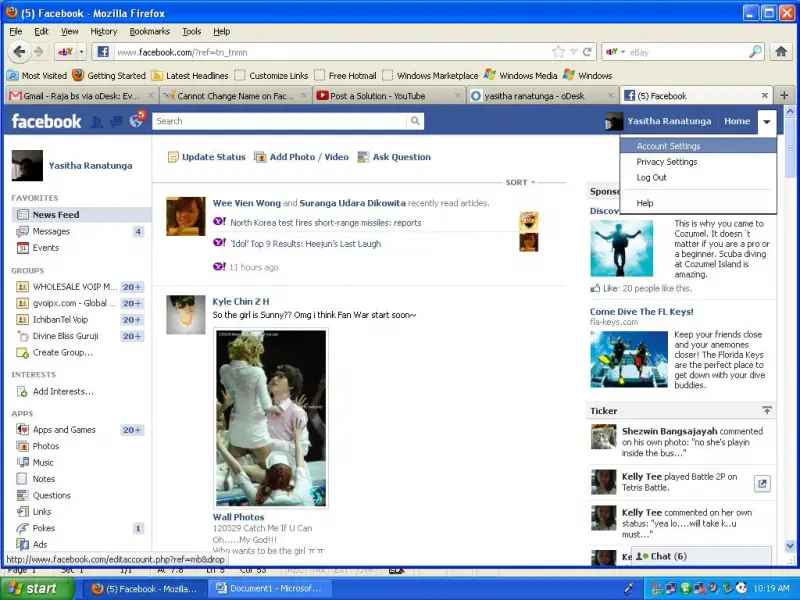800x600 pixels.
Task: Open a new browser tab
Action: click(x=784, y=95)
